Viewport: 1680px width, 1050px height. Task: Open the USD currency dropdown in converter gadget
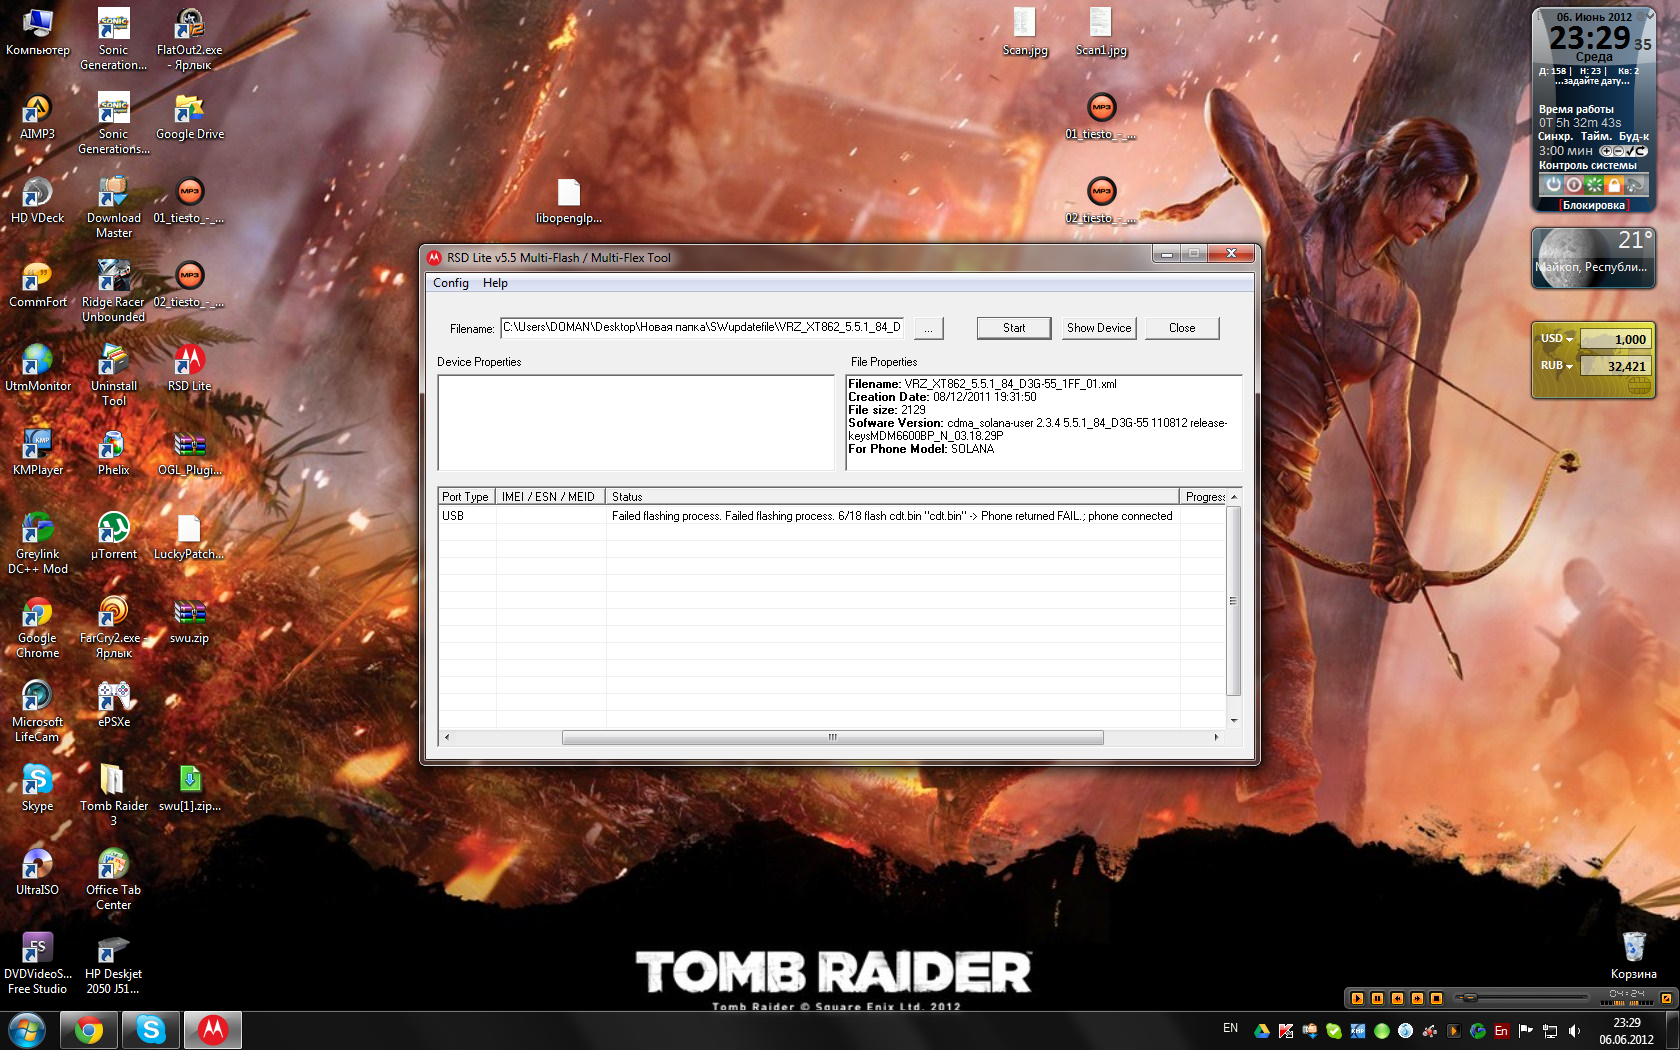click(x=1556, y=339)
